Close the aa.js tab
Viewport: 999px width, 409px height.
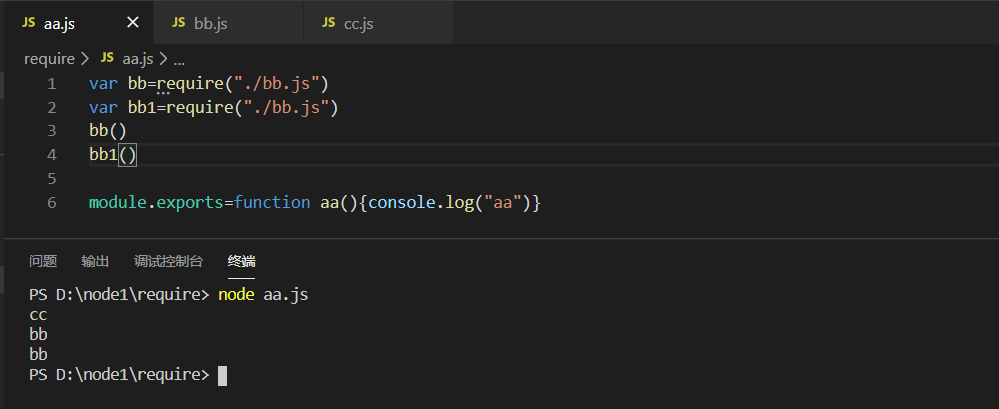coord(133,23)
